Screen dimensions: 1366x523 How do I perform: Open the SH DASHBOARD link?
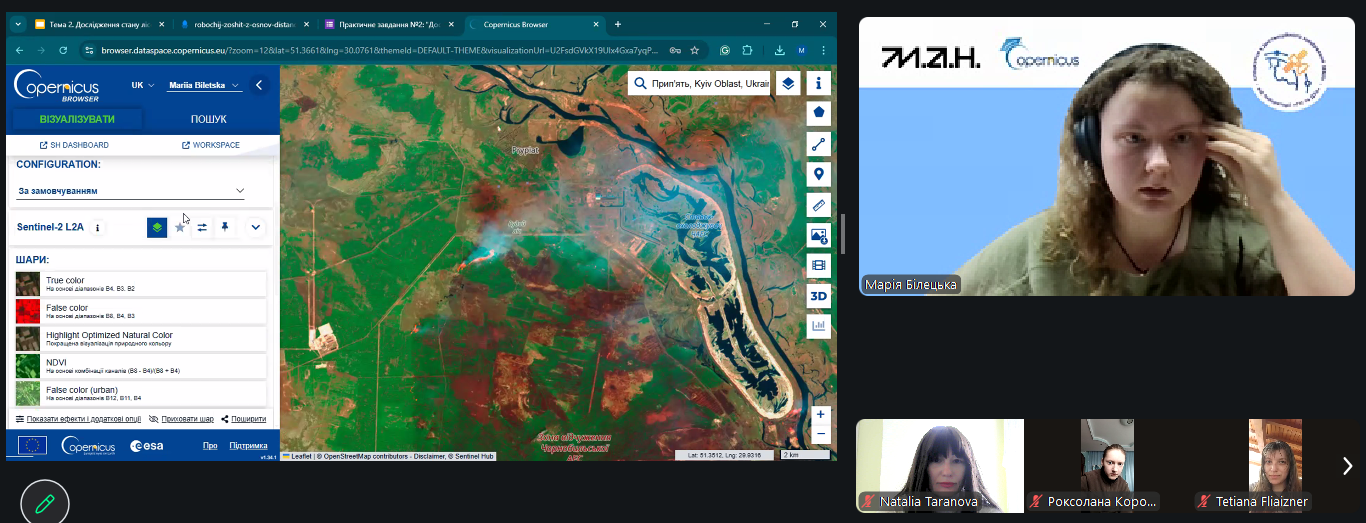click(74, 145)
